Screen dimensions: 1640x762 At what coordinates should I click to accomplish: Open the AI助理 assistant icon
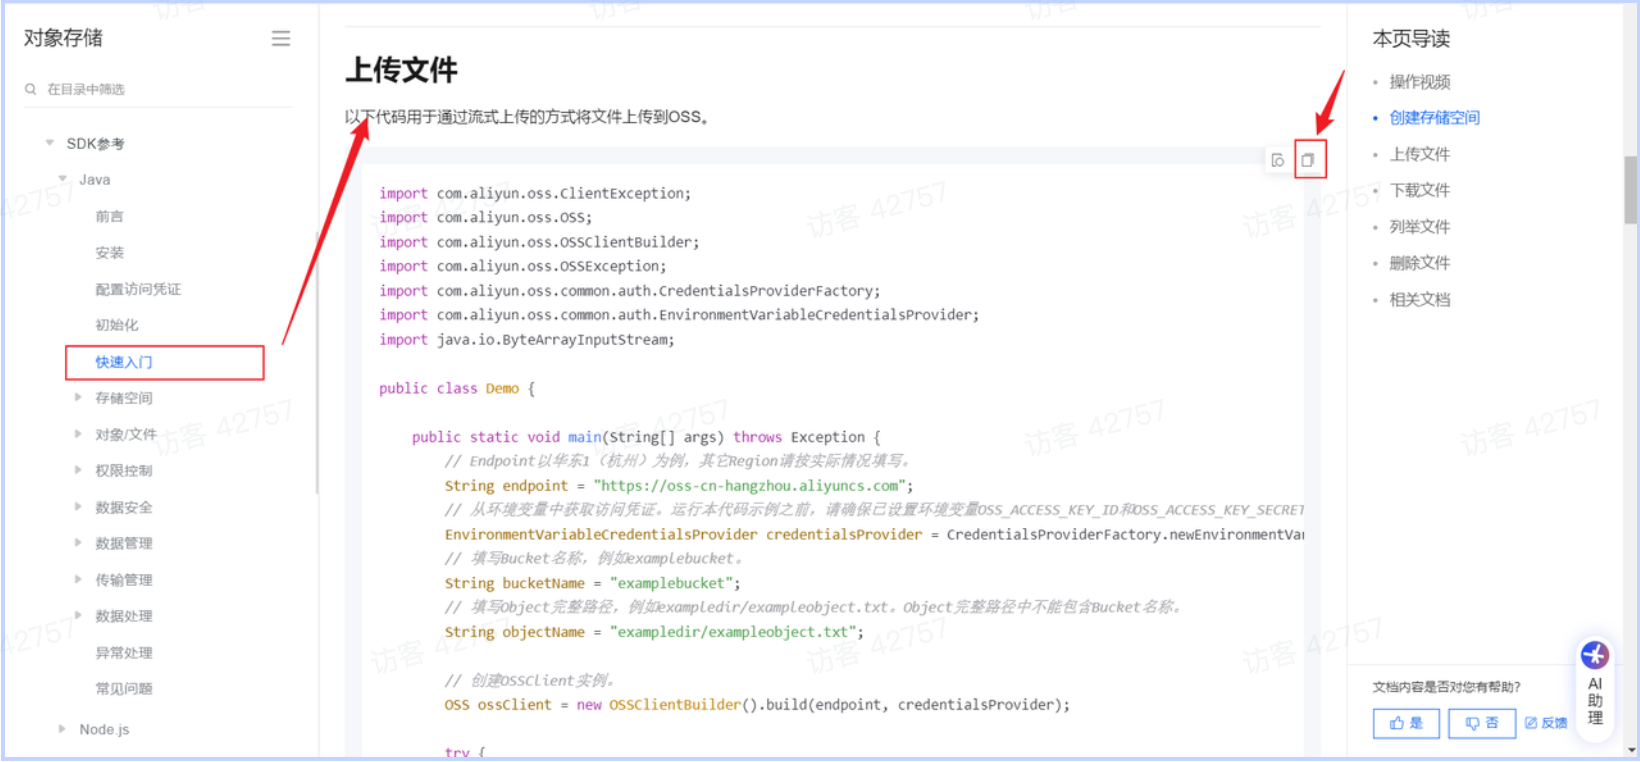coord(1595,656)
